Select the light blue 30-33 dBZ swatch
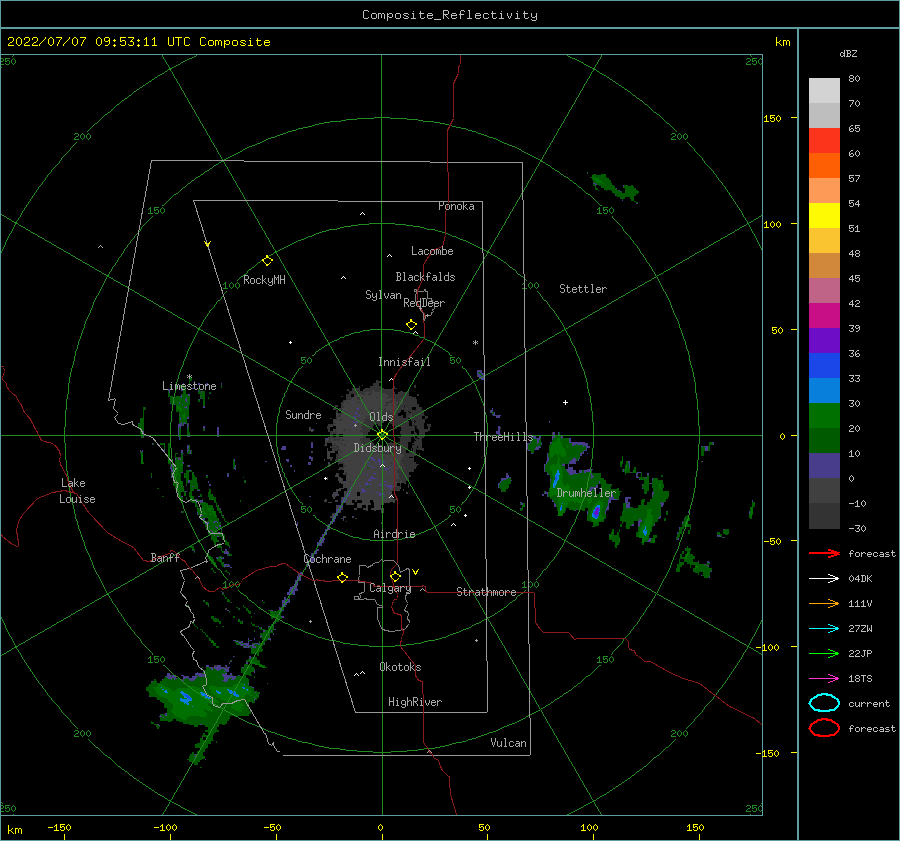The image size is (900, 841). click(824, 391)
